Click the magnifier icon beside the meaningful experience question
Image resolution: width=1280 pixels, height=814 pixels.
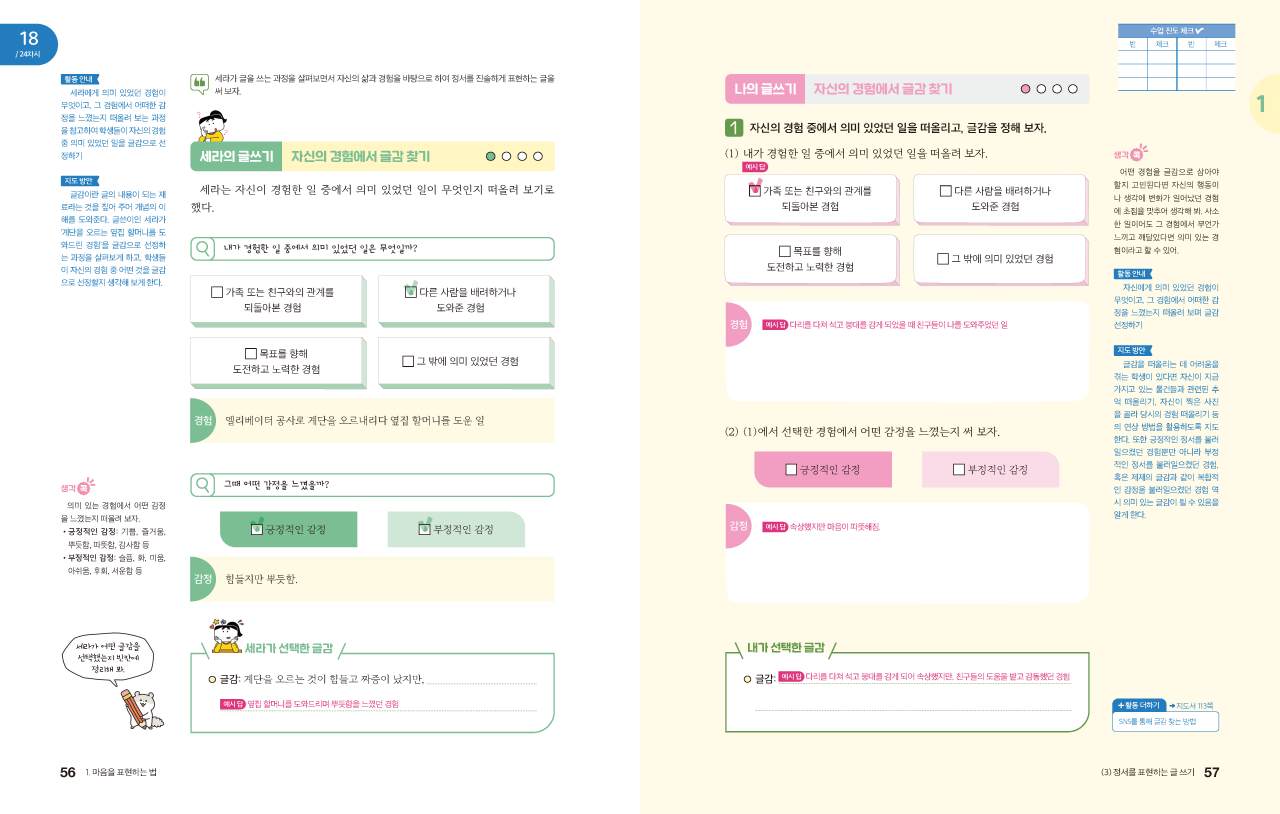pos(204,248)
